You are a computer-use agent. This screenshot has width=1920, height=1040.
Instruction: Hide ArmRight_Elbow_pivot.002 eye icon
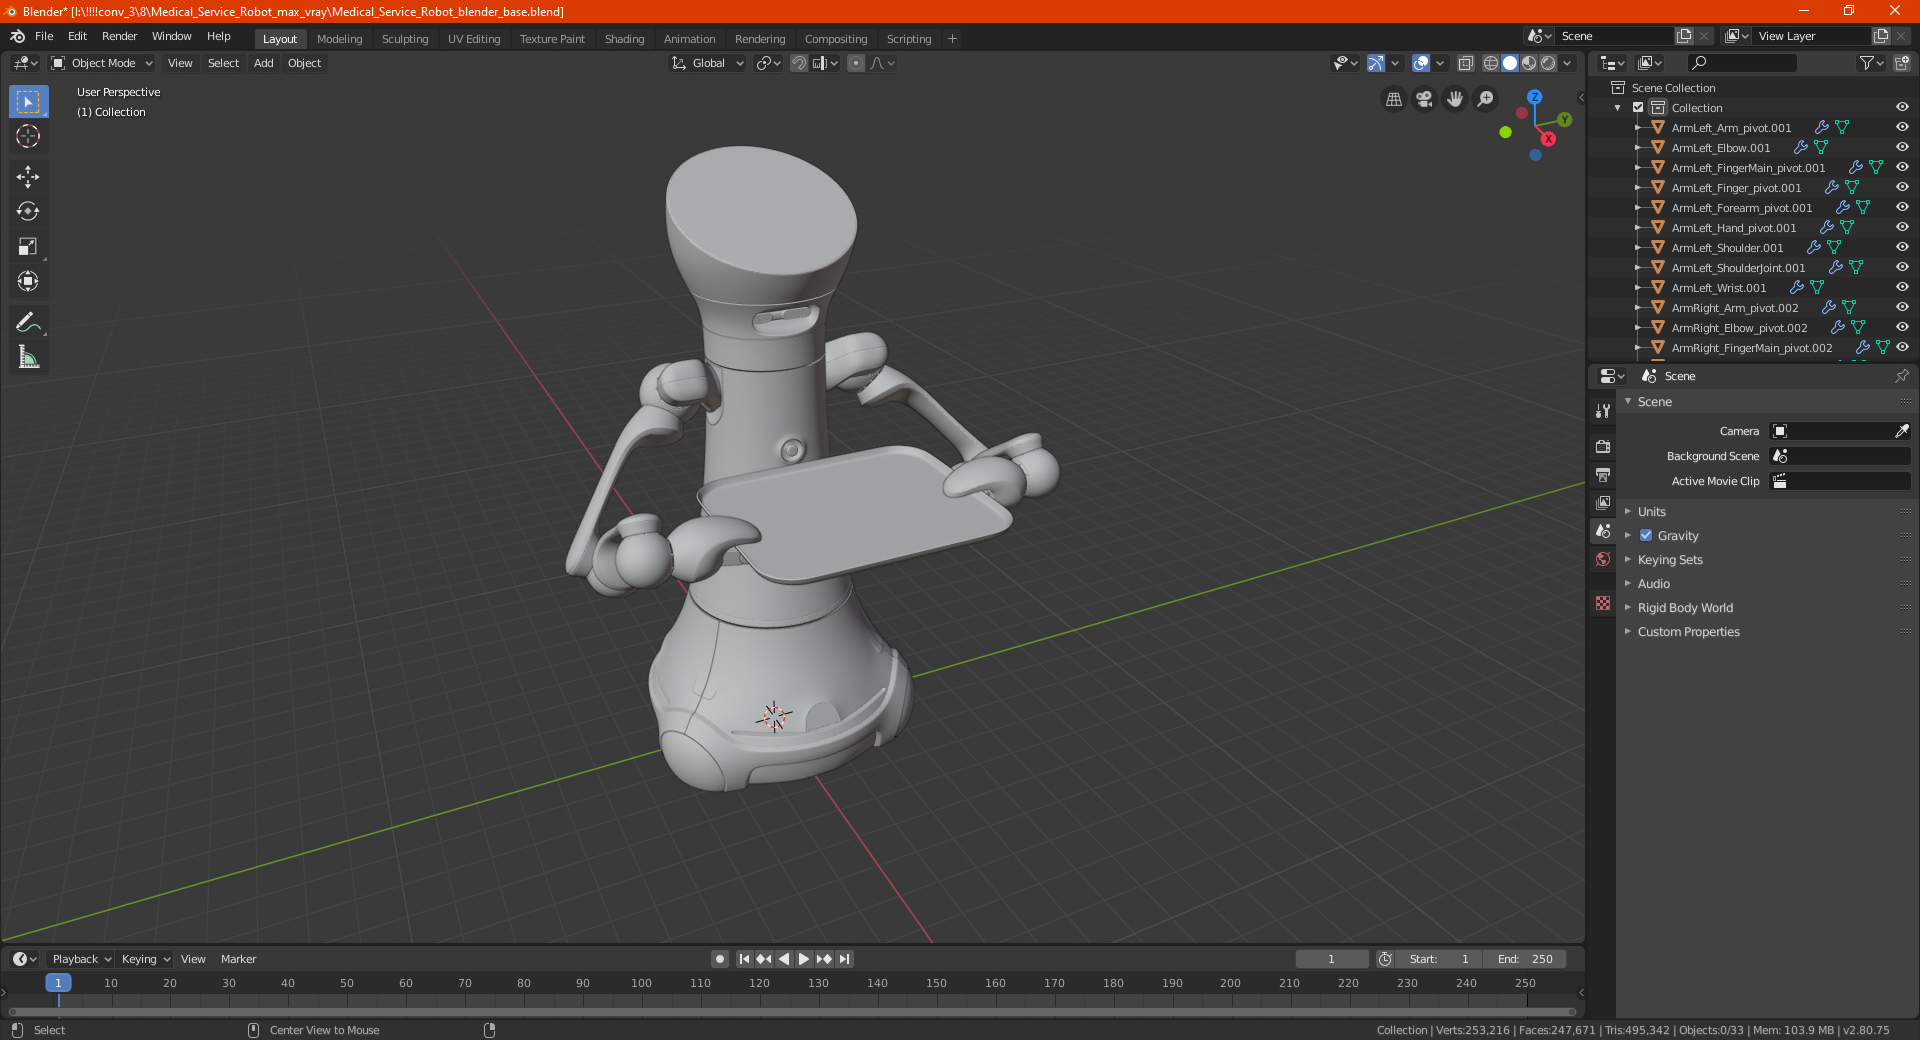pyautogui.click(x=1902, y=328)
